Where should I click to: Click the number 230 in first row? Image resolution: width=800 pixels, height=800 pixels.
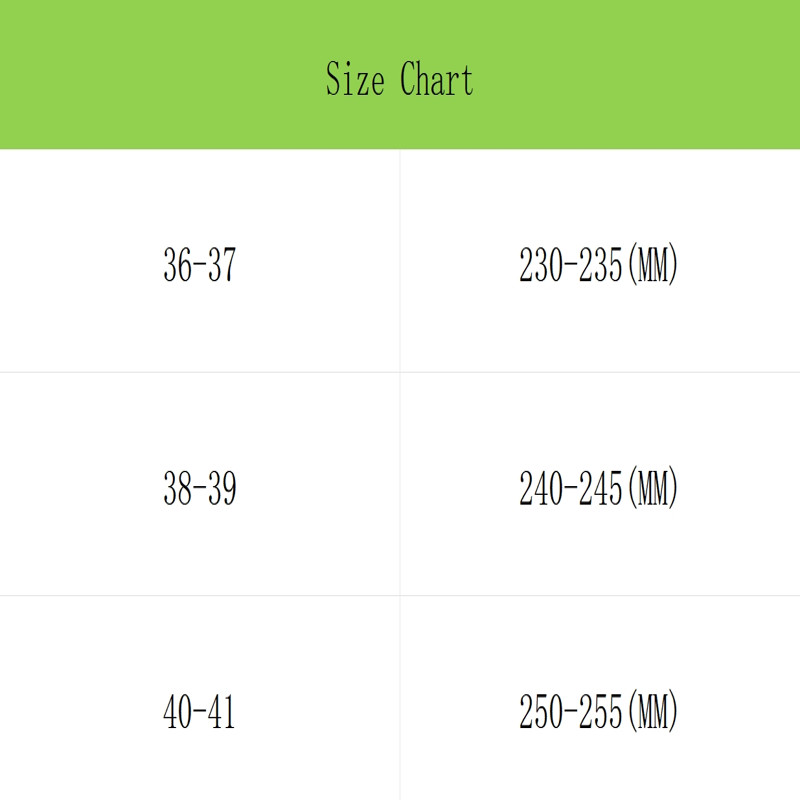click(541, 266)
